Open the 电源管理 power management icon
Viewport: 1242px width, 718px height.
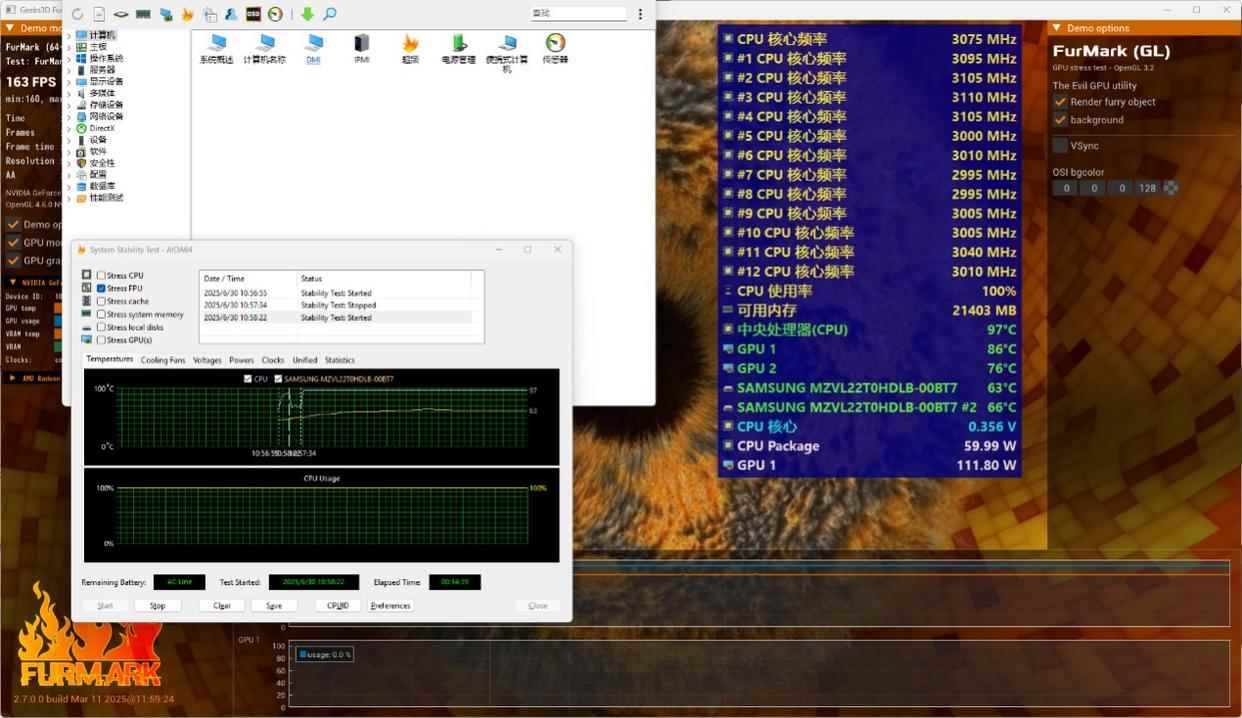(x=459, y=46)
